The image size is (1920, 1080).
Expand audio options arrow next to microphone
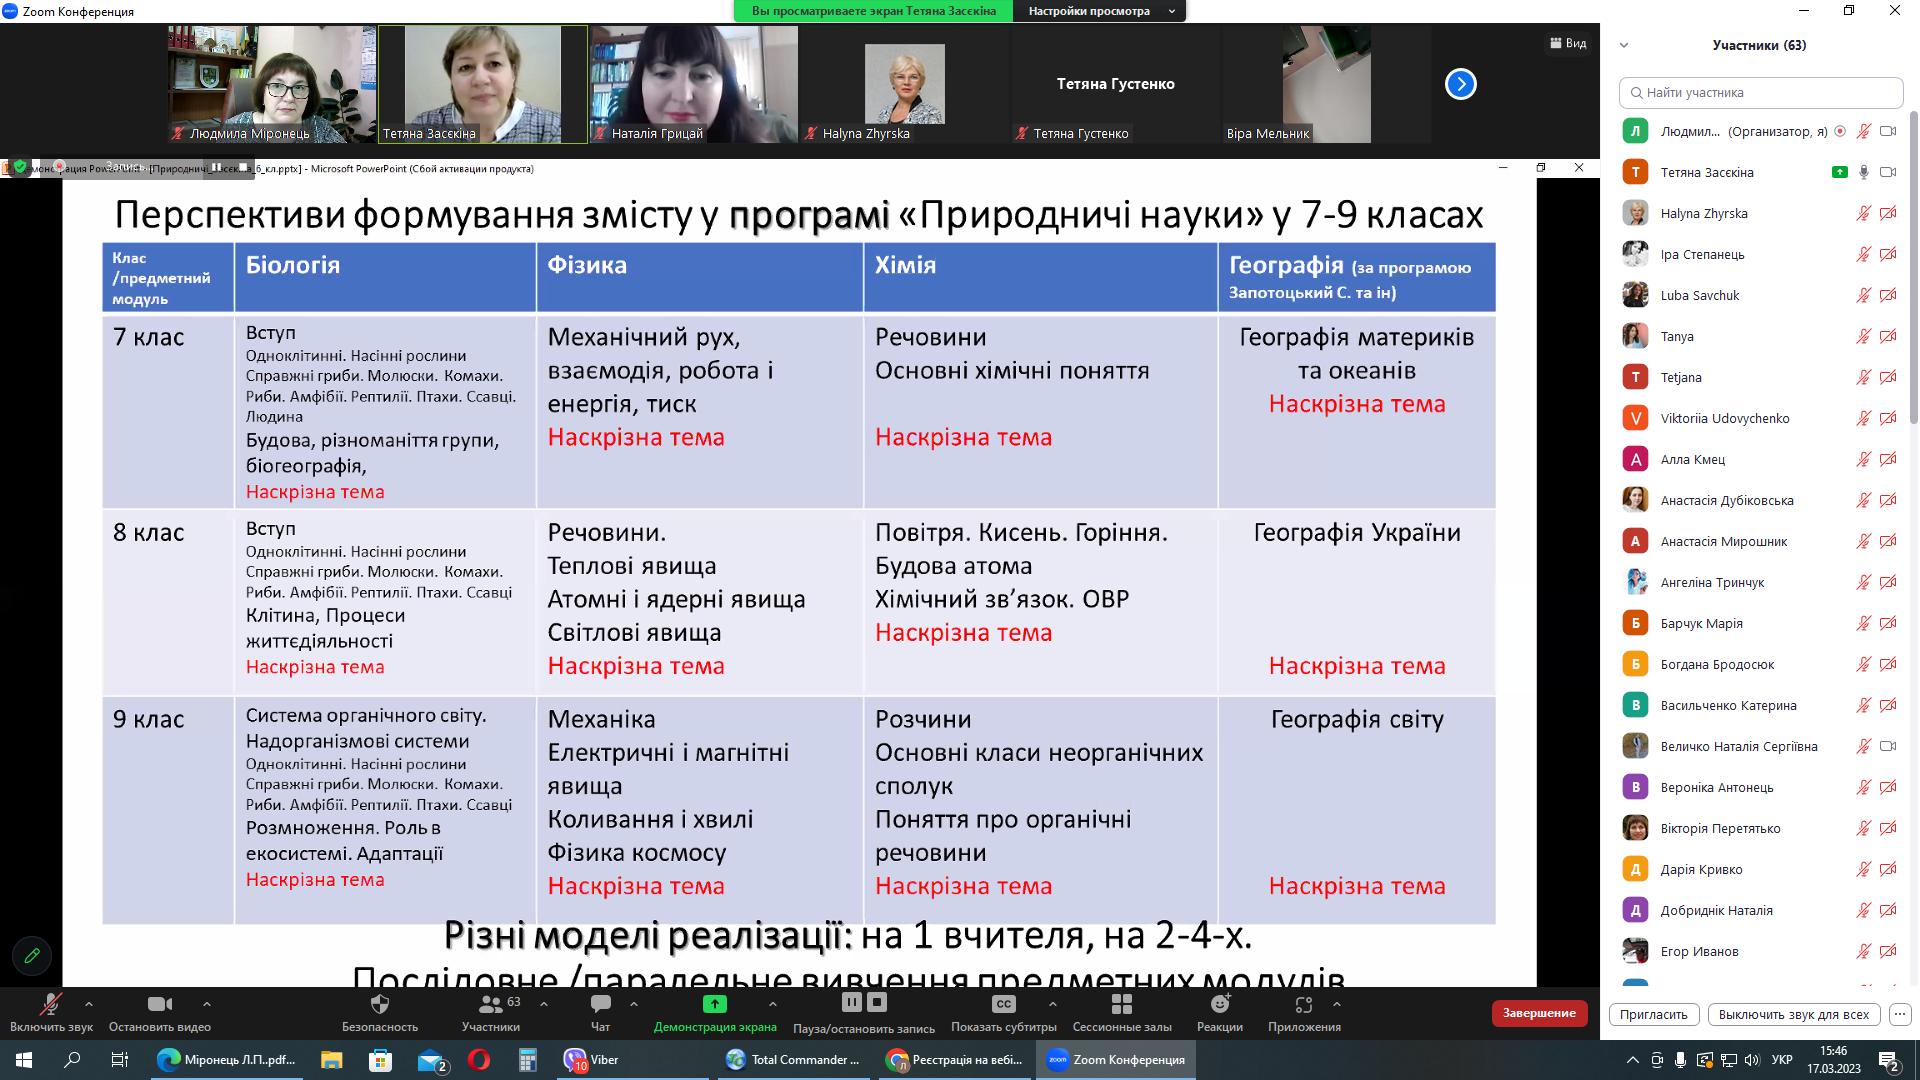click(x=89, y=1004)
